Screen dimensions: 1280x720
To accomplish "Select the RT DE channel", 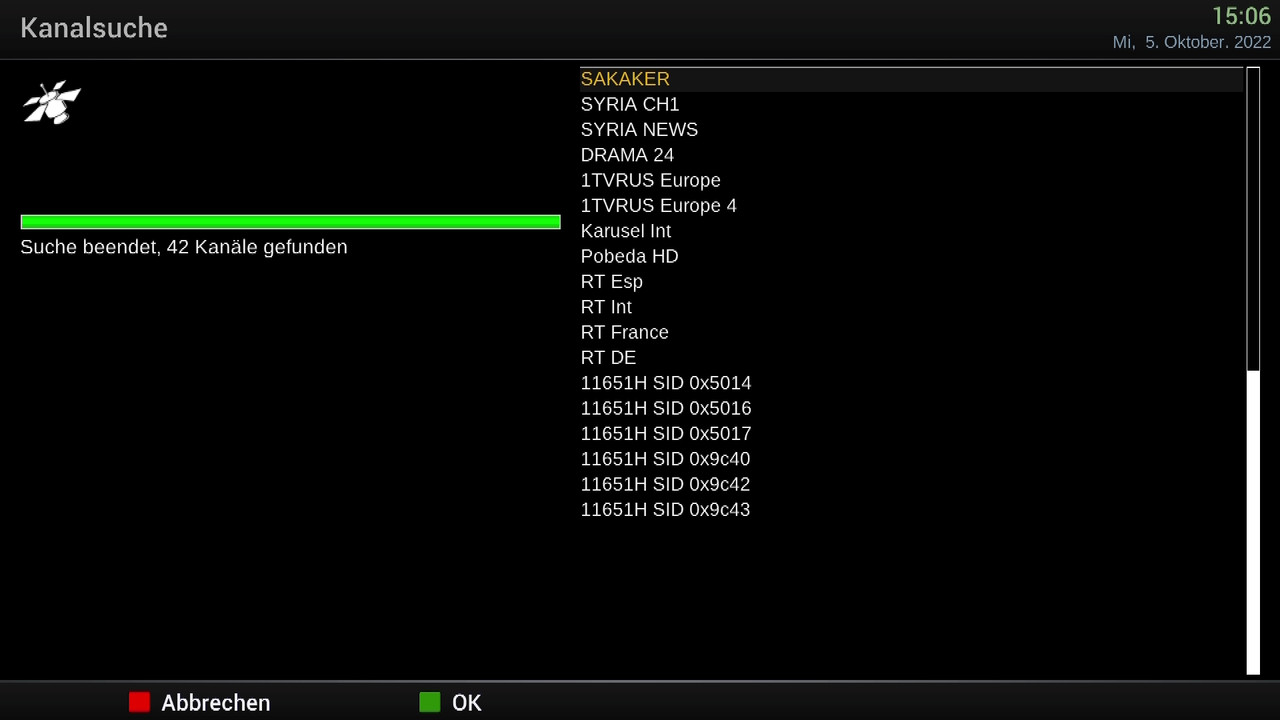I will [911, 358].
